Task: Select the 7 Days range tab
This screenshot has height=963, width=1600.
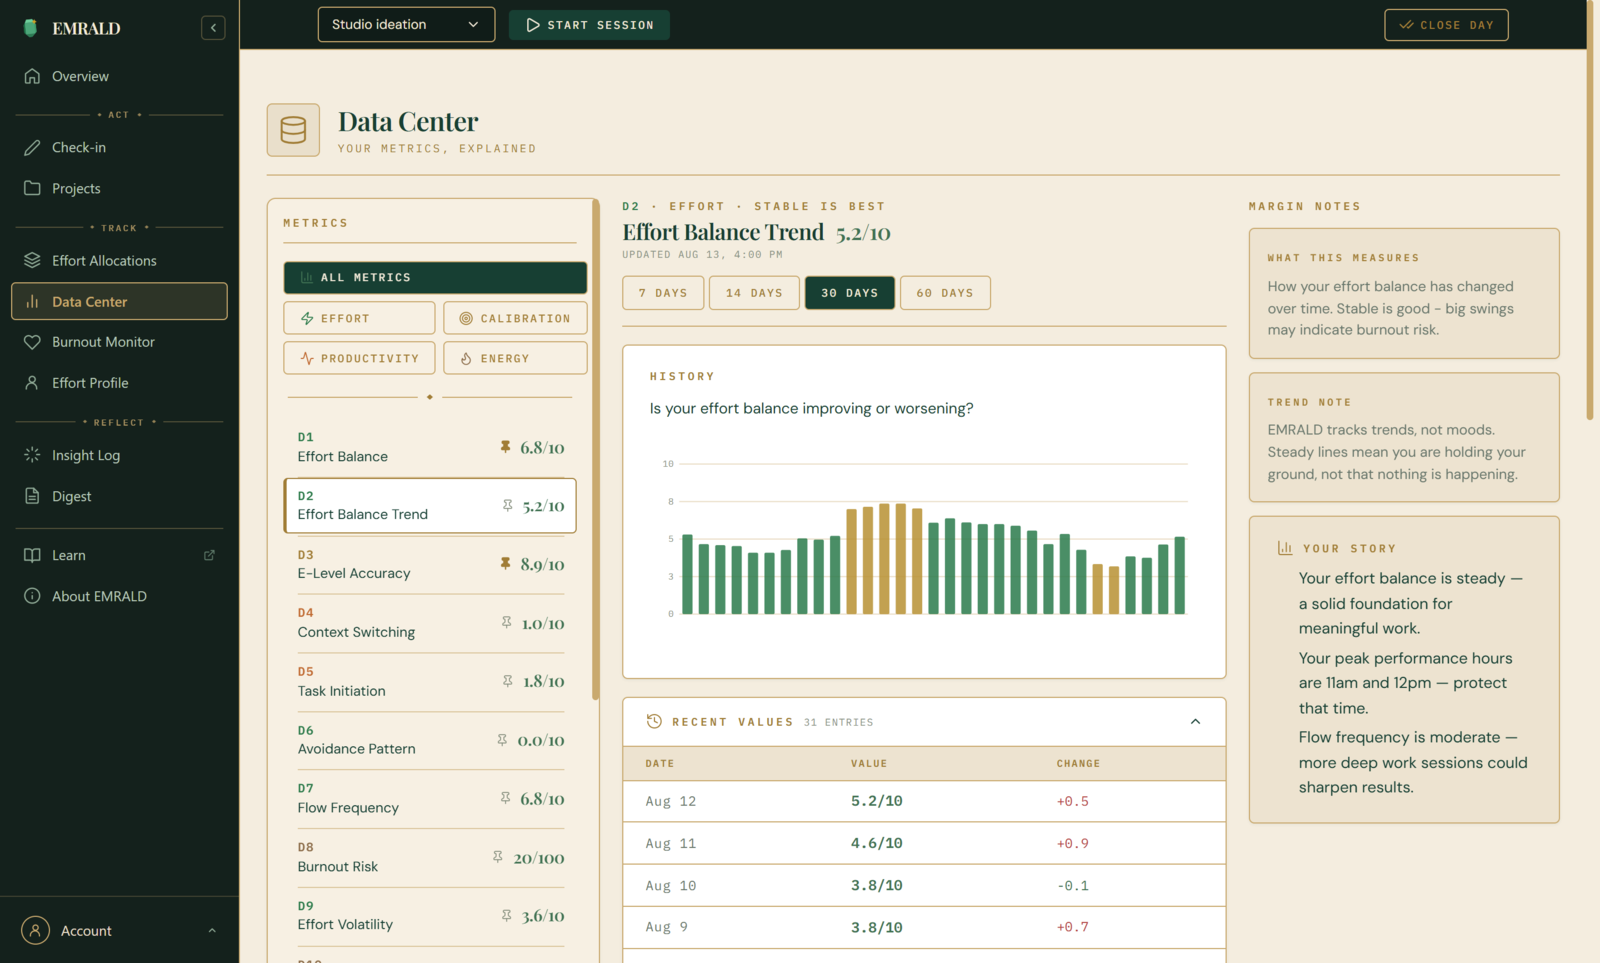Action: point(663,293)
